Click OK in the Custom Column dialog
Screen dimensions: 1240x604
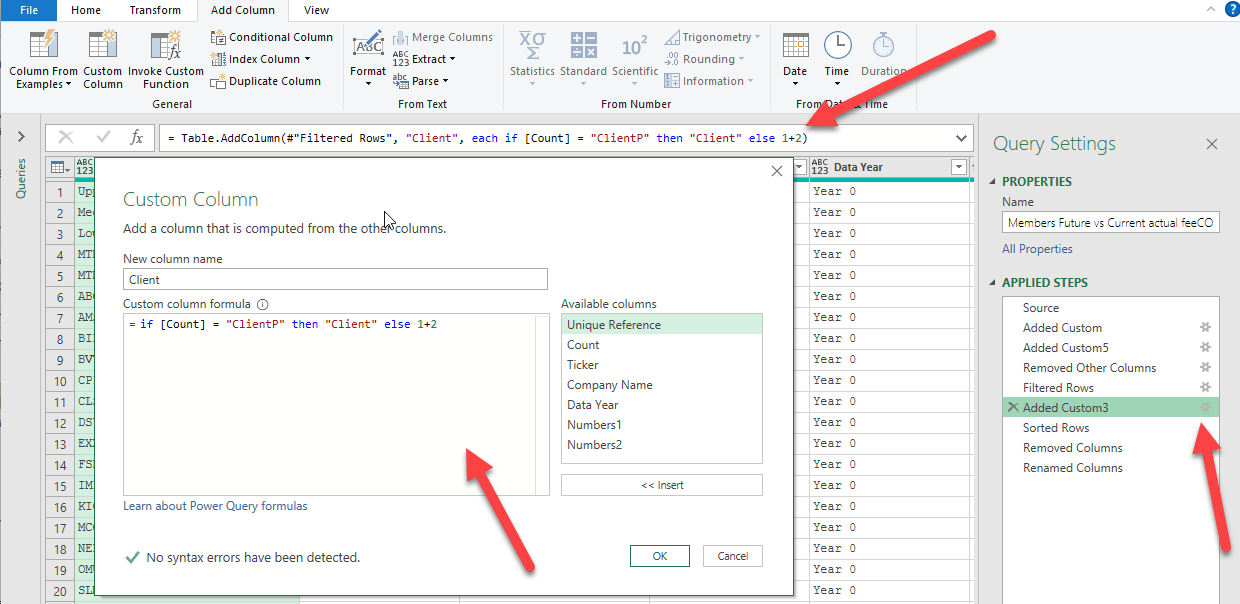click(x=659, y=555)
